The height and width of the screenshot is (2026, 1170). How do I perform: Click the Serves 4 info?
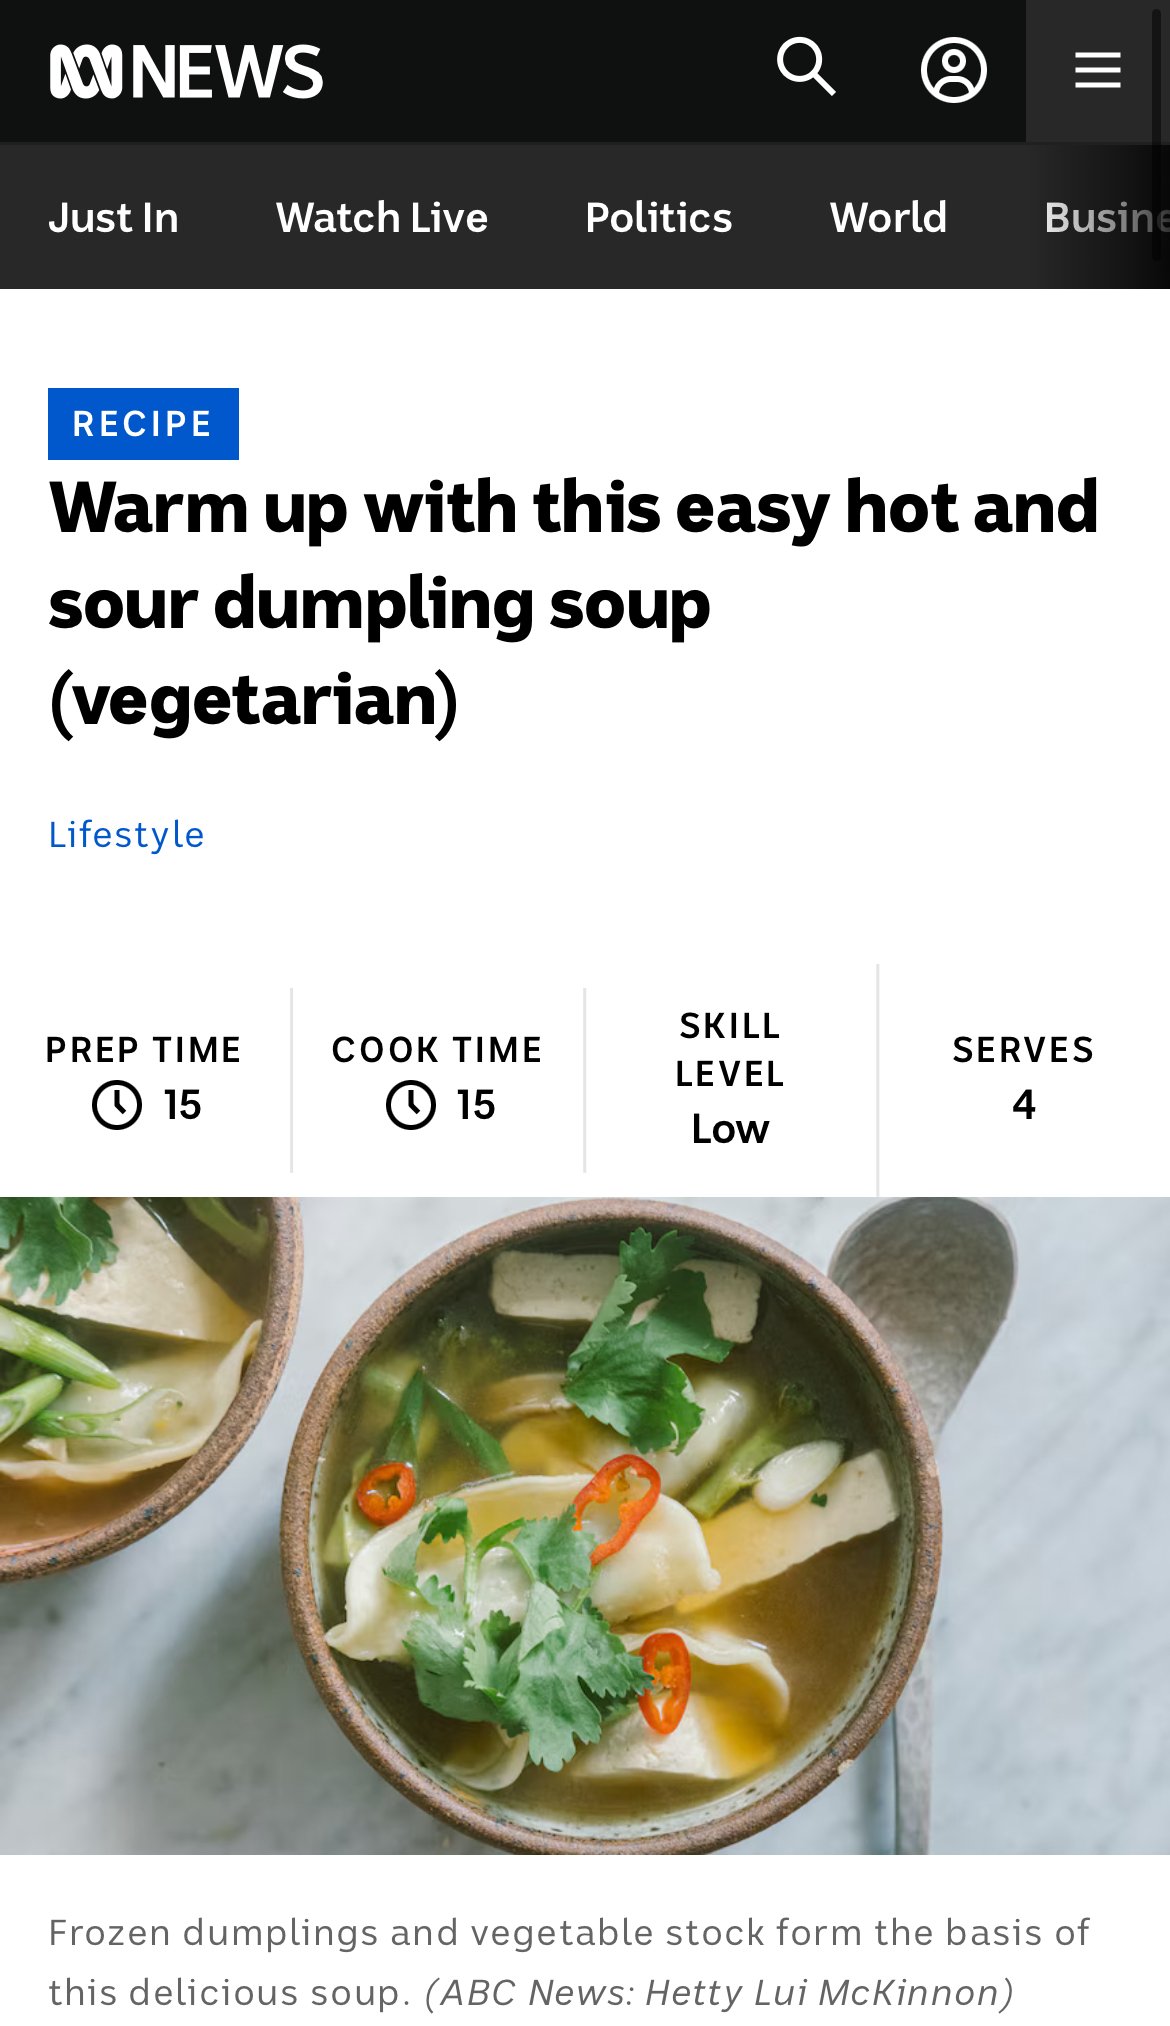pos(1023,1078)
